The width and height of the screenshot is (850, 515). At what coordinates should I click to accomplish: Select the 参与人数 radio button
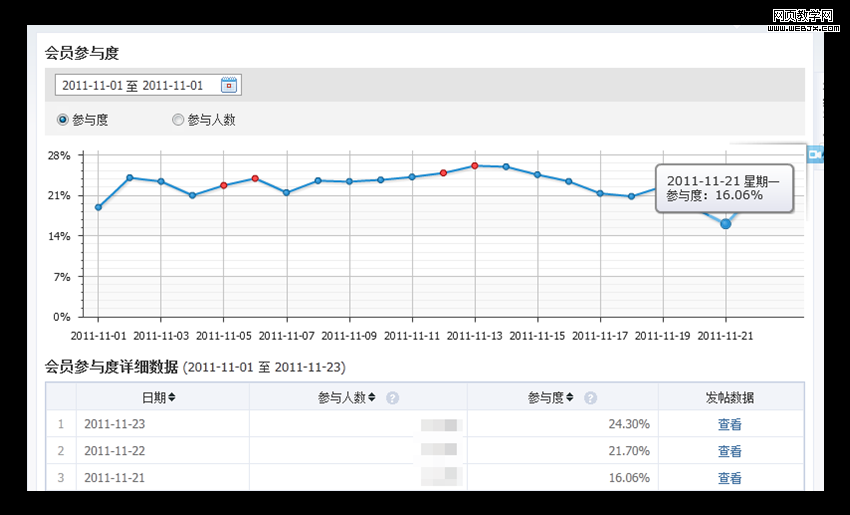pyautogui.click(x=178, y=120)
